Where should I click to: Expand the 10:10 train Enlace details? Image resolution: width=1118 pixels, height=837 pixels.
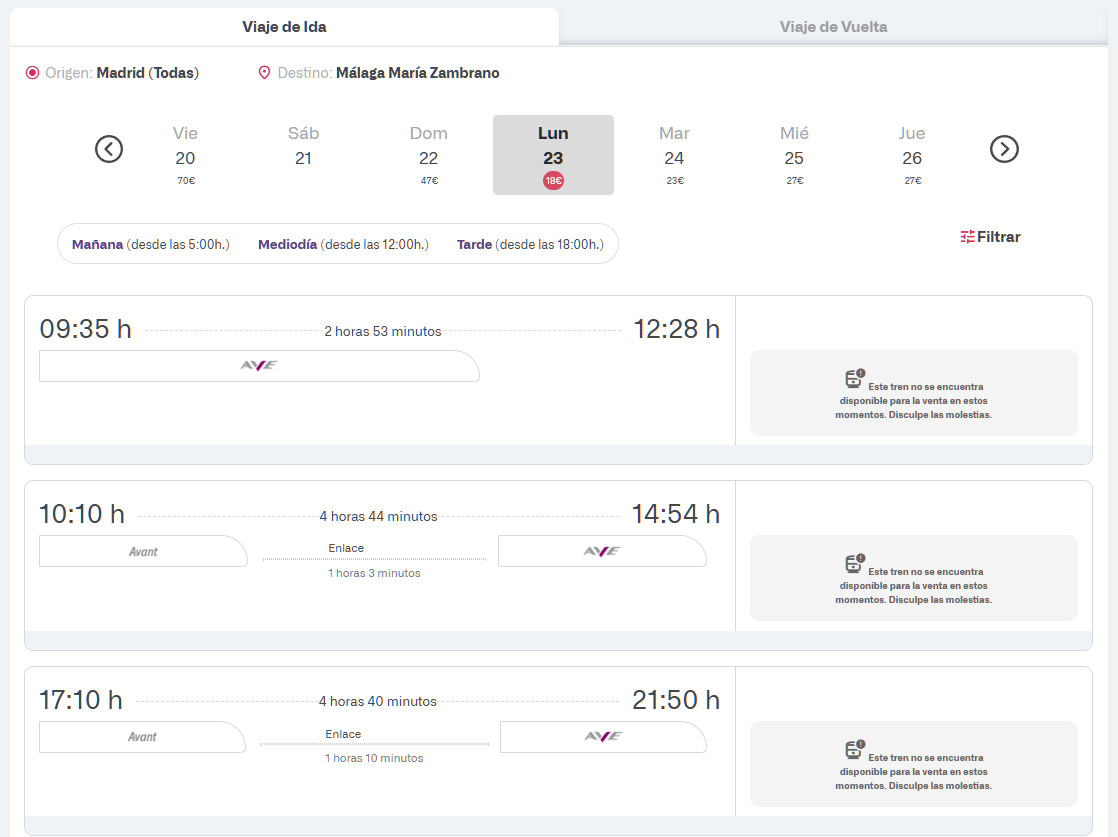point(346,548)
